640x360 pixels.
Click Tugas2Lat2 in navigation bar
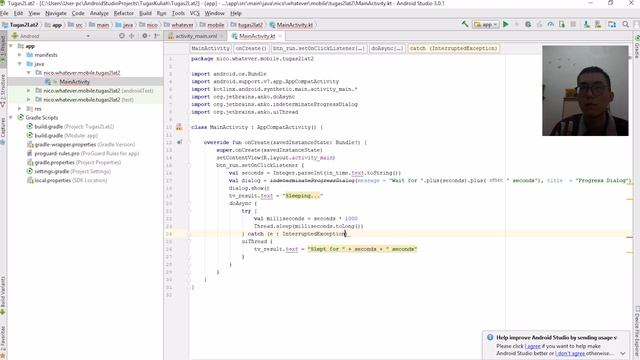coord(20,25)
